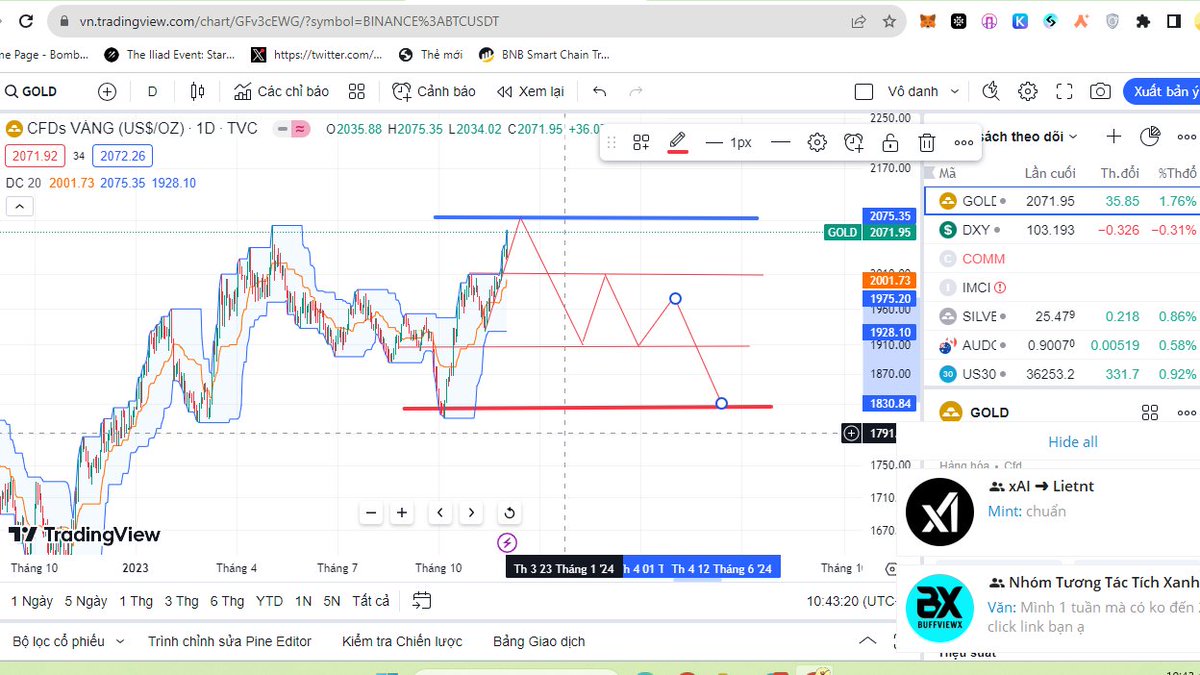This screenshot has height=675, width=1200.
Task: Select the COMM row in watchlist
Action: [x=1062, y=258]
